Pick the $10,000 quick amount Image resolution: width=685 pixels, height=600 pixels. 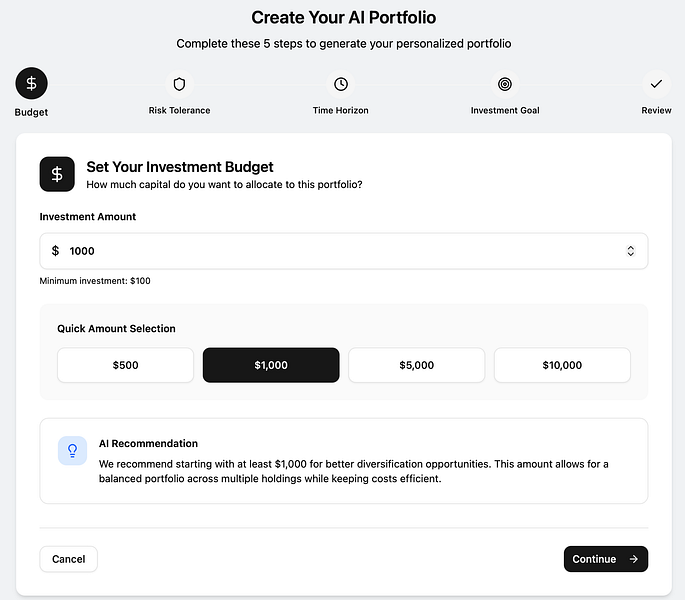pos(562,365)
